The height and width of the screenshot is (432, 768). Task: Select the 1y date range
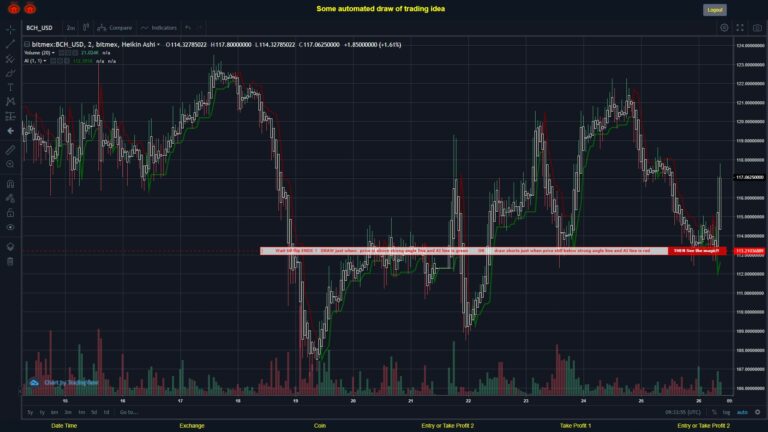[x=42, y=412]
